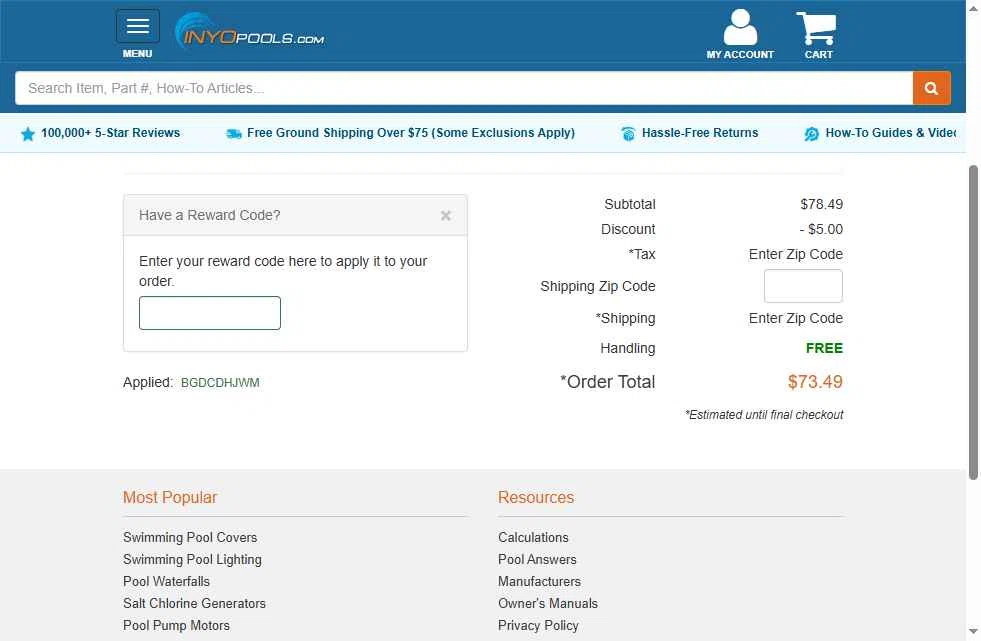This screenshot has width=981, height=641.
Task: Click the green FREE handling text
Action: click(x=824, y=348)
